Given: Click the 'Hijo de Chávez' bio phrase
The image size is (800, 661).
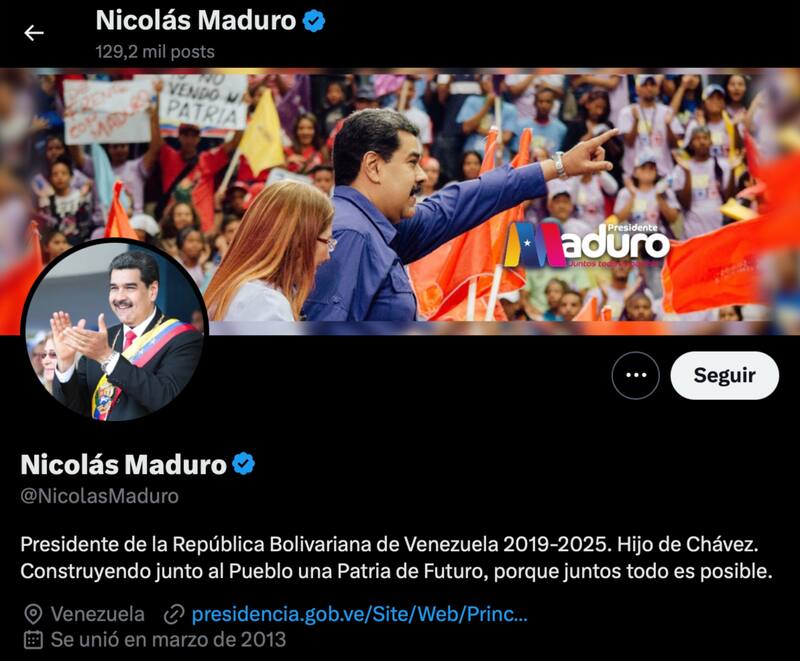Looking at the screenshot, I should pyautogui.click(x=687, y=545).
